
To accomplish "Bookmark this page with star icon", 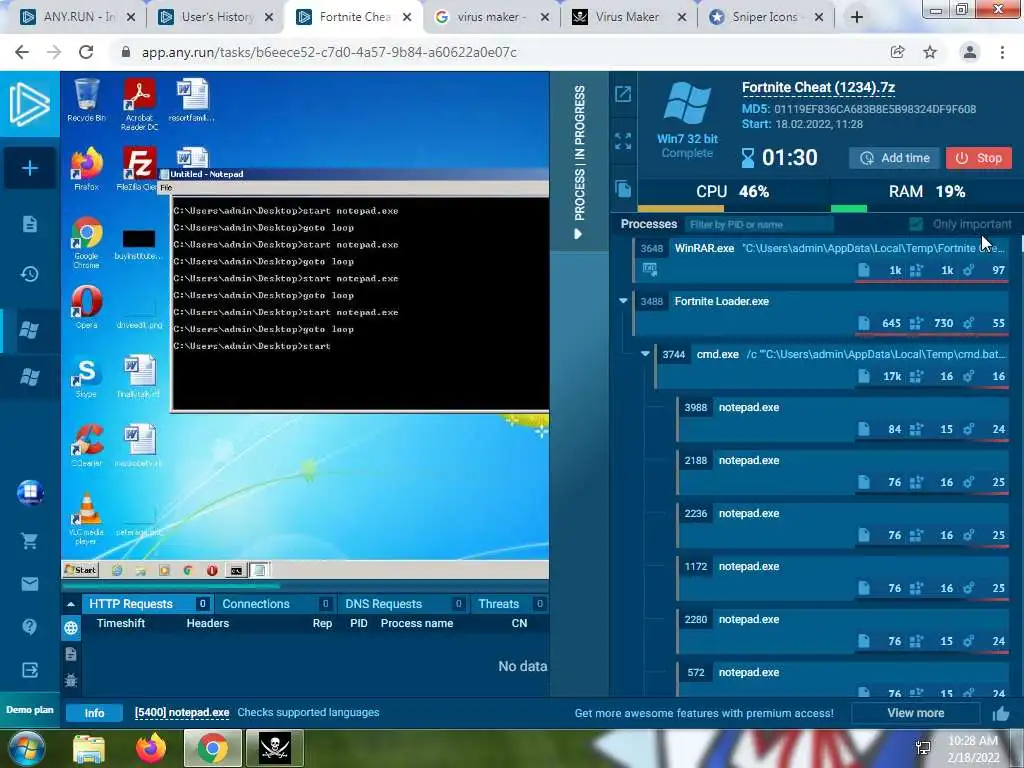I will point(930,52).
